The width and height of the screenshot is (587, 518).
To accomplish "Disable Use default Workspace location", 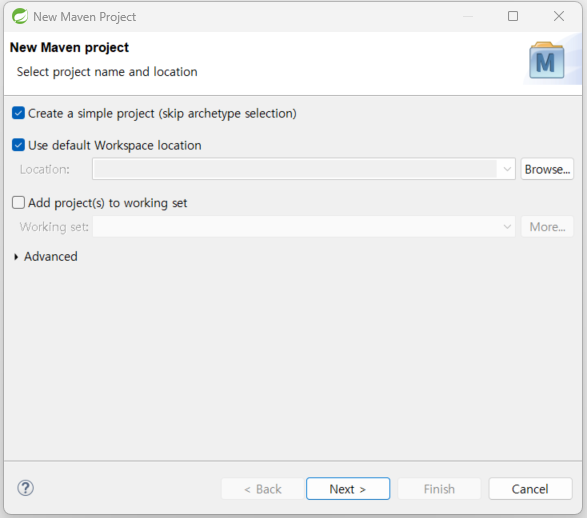I will pyautogui.click(x=18, y=145).
